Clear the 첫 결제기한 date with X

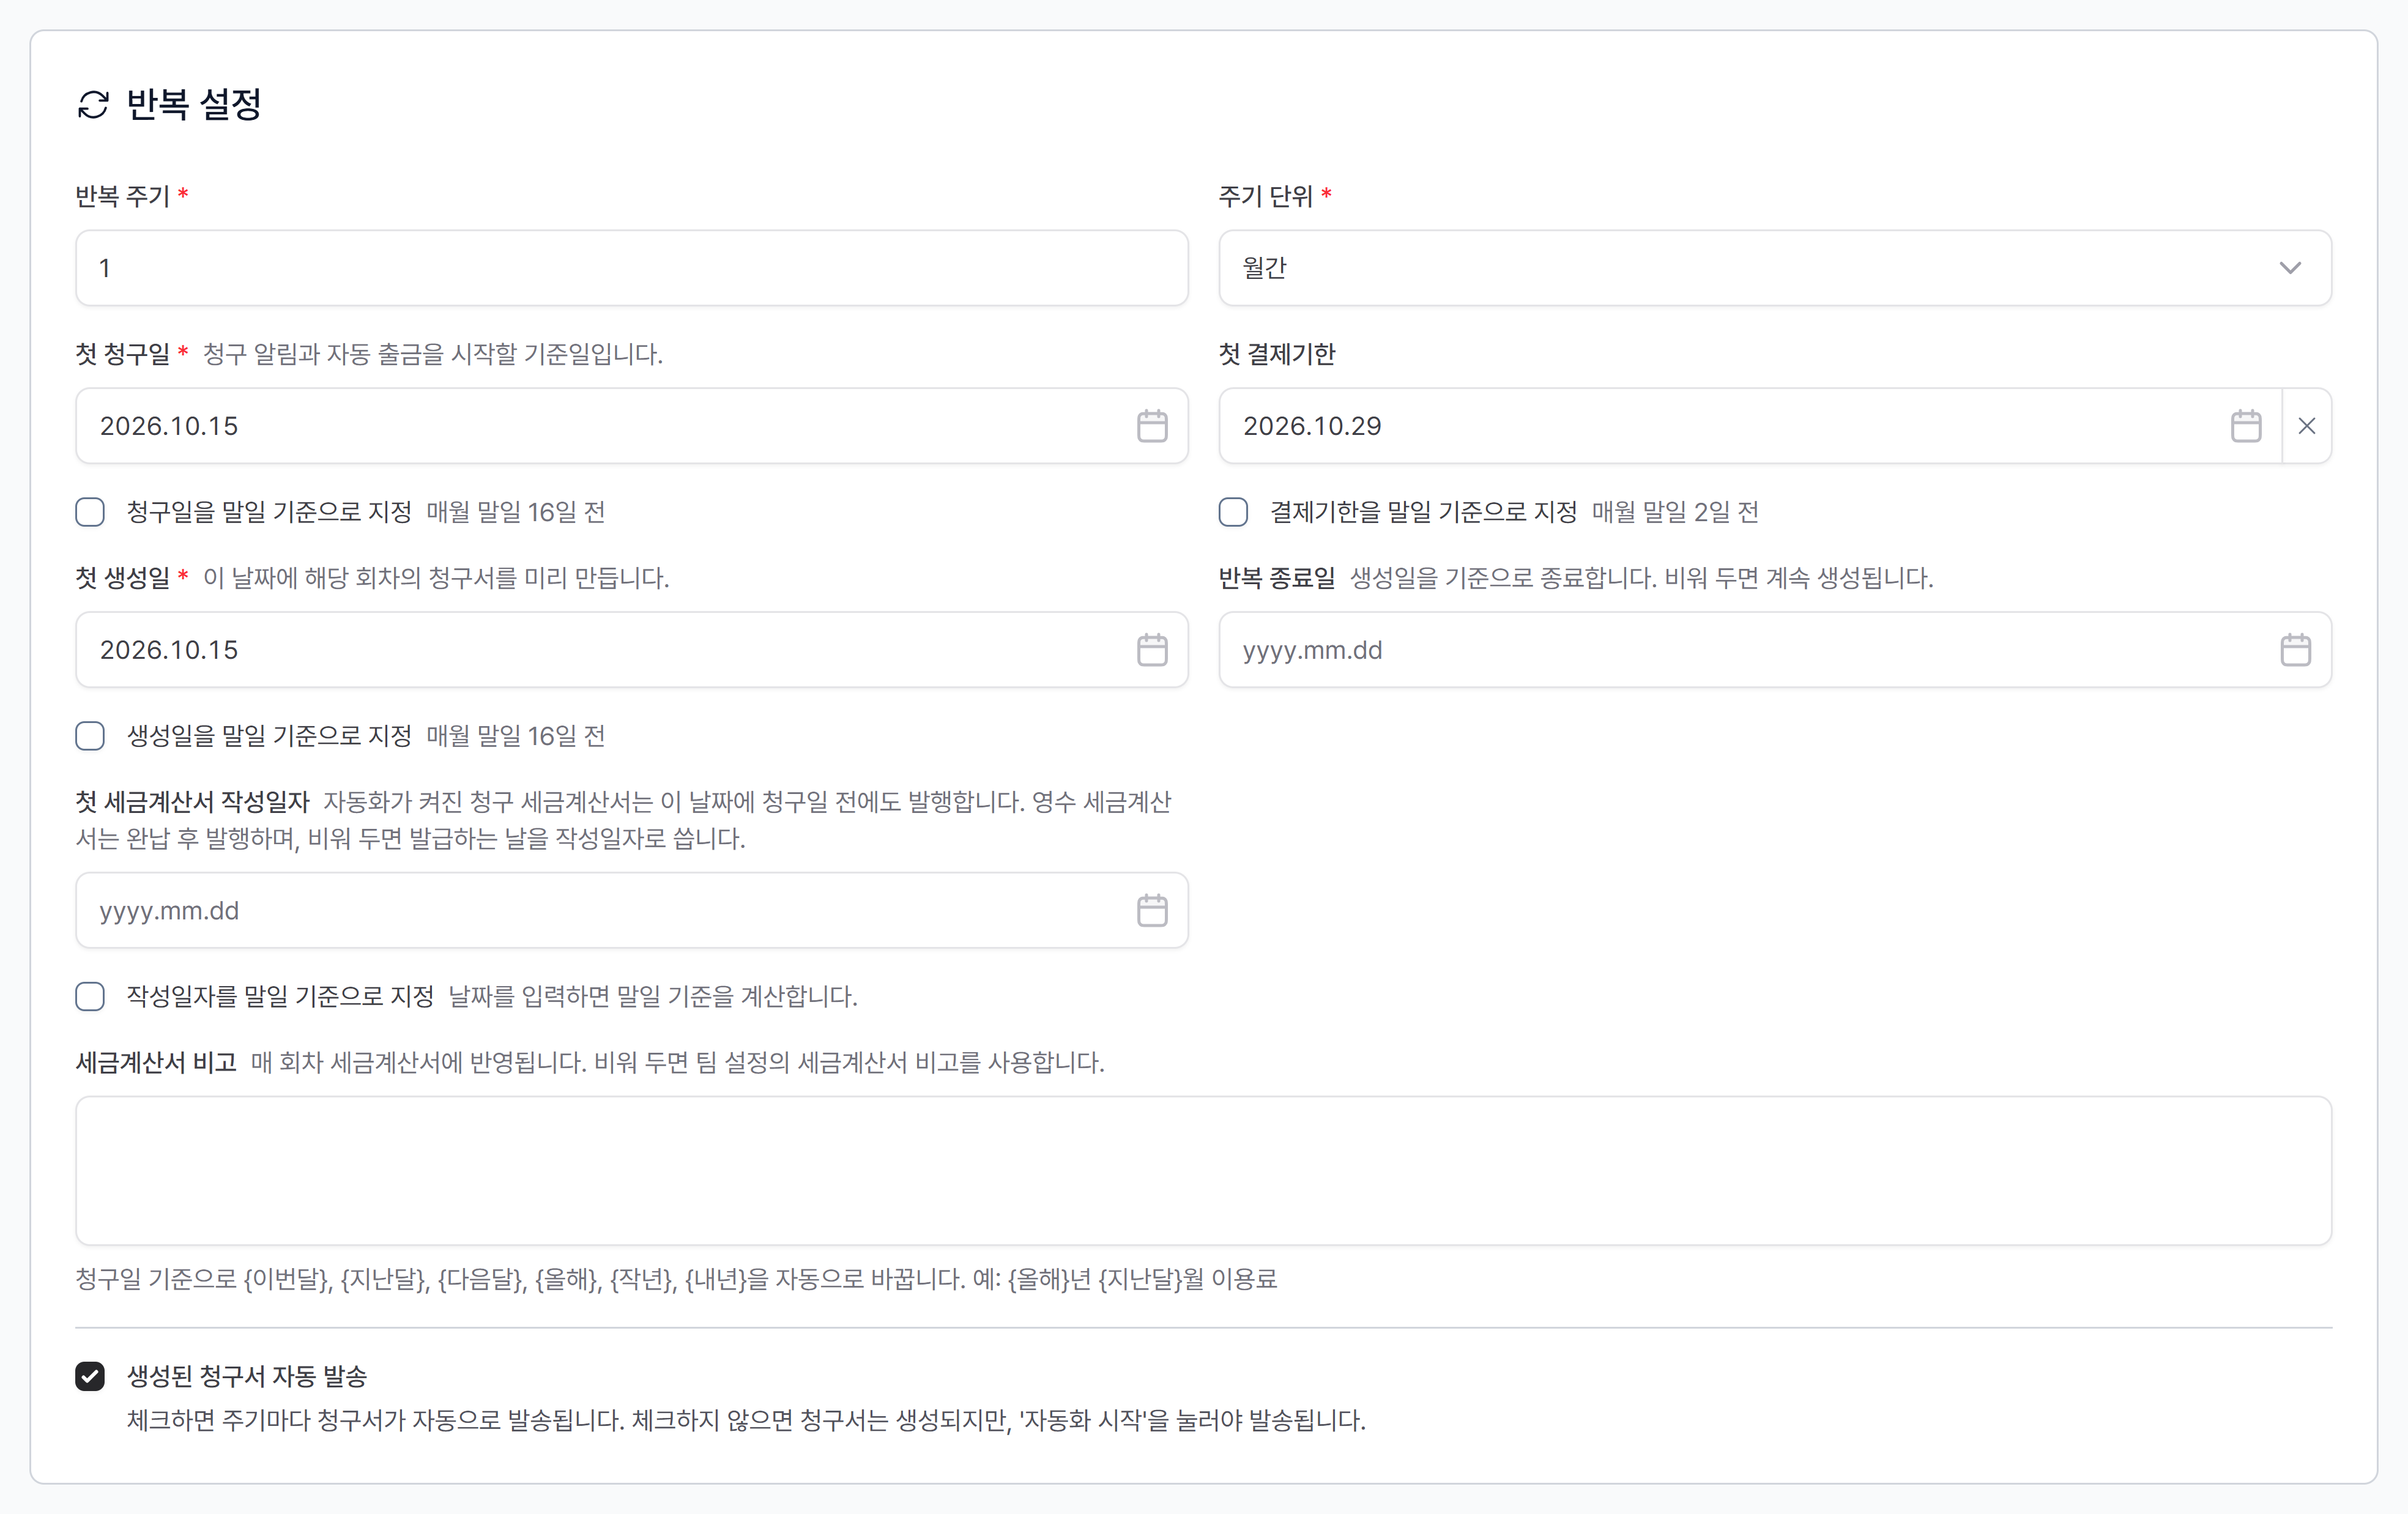[2307, 426]
